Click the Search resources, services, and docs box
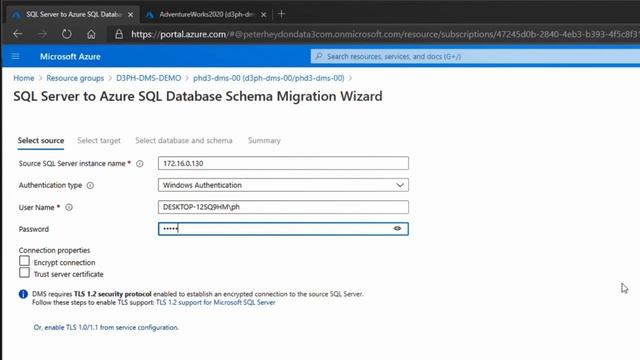This screenshot has height=360, width=640. [475, 56]
